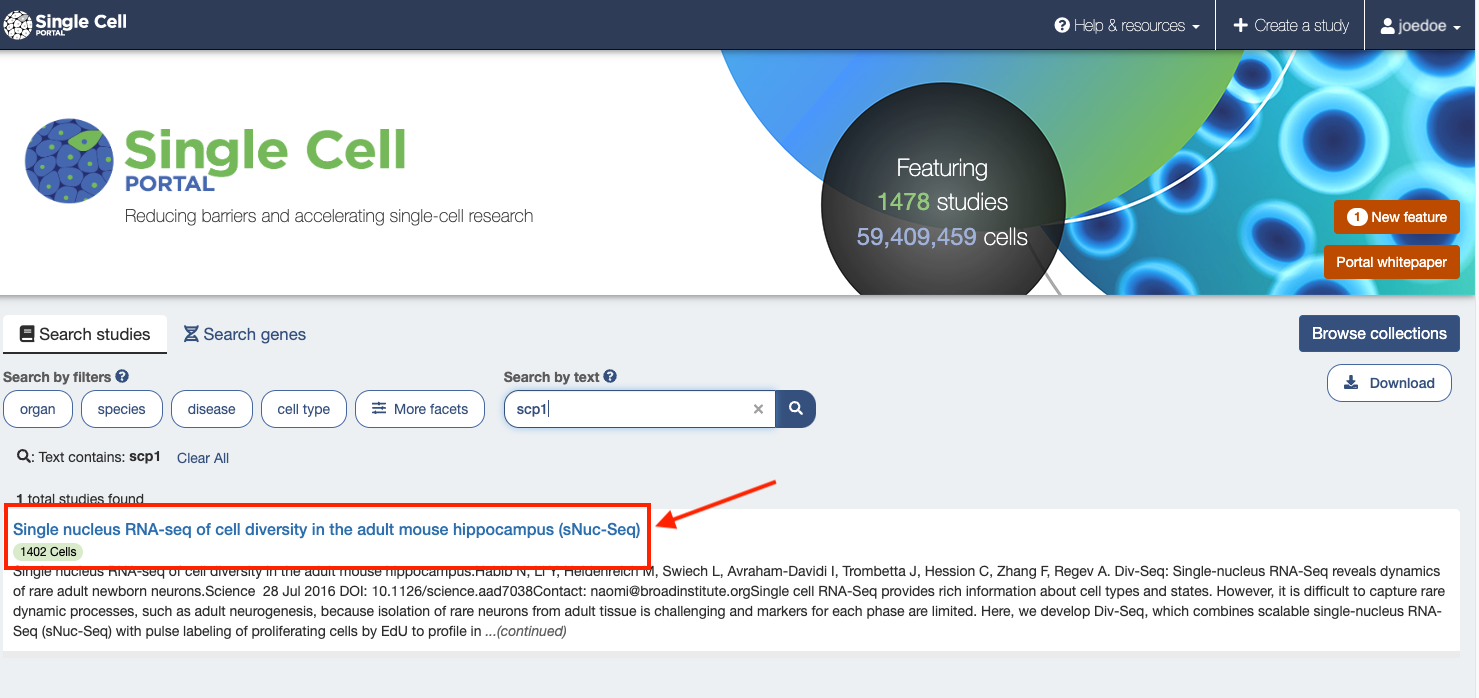Submit search with the magnifier button

[796, 409]
